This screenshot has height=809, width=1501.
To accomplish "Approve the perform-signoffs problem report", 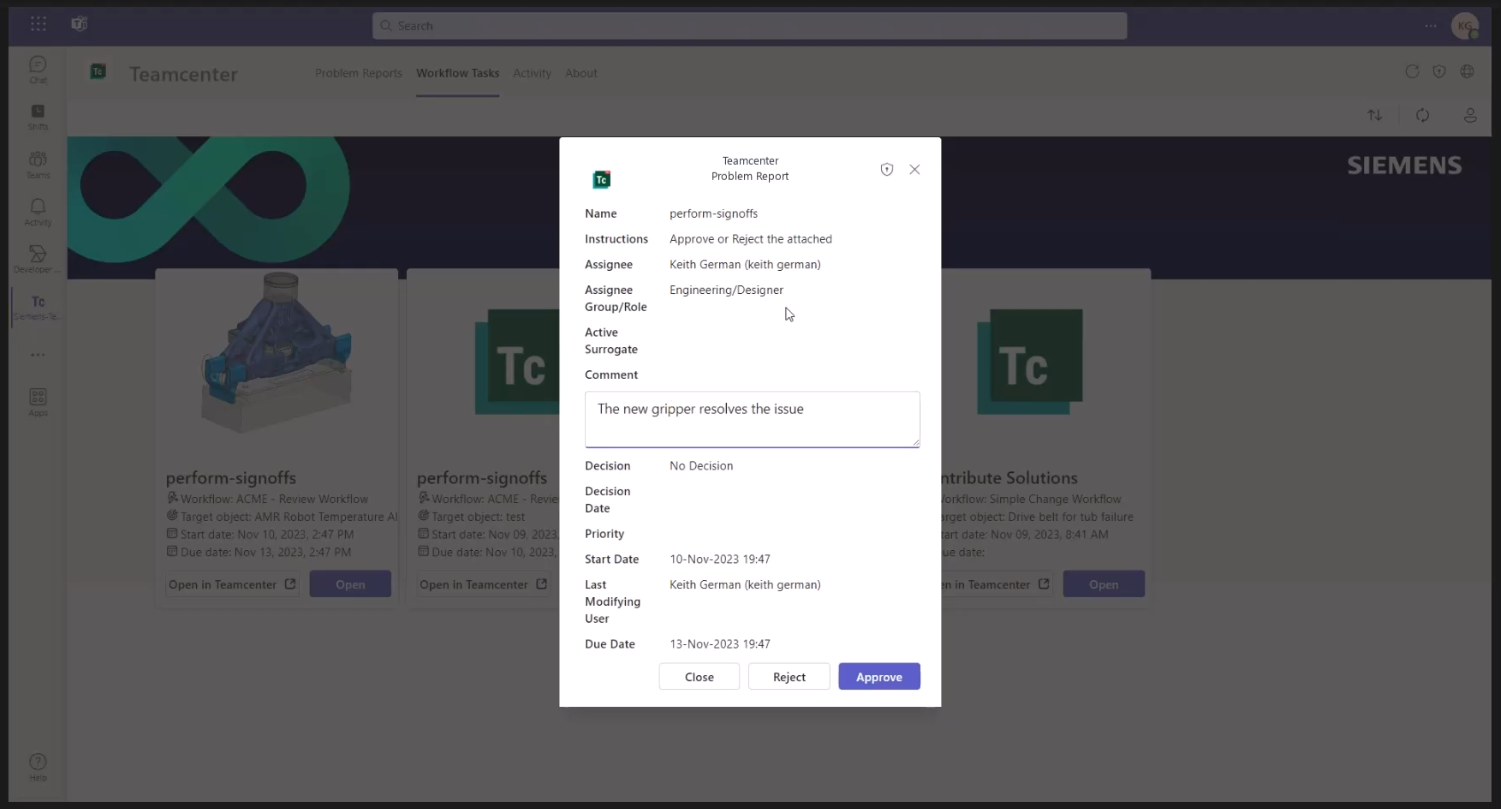I will coord(879,676).
